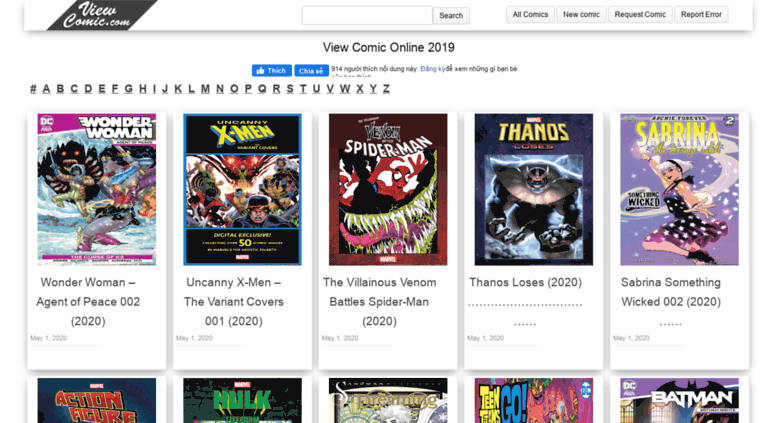
Task: Select the # symbol index link
Action: 33,89
